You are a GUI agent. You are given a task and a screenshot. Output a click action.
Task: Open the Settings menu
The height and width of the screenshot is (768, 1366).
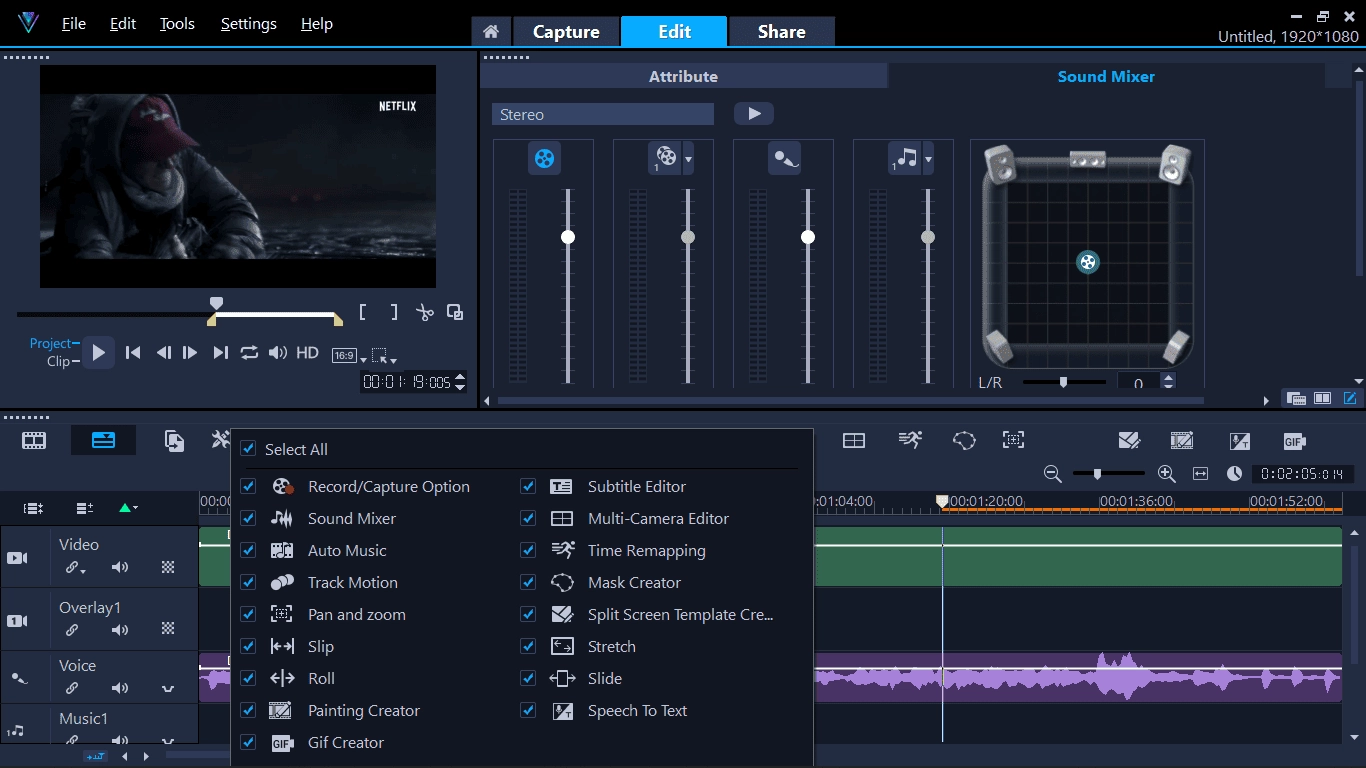(248, 23)
